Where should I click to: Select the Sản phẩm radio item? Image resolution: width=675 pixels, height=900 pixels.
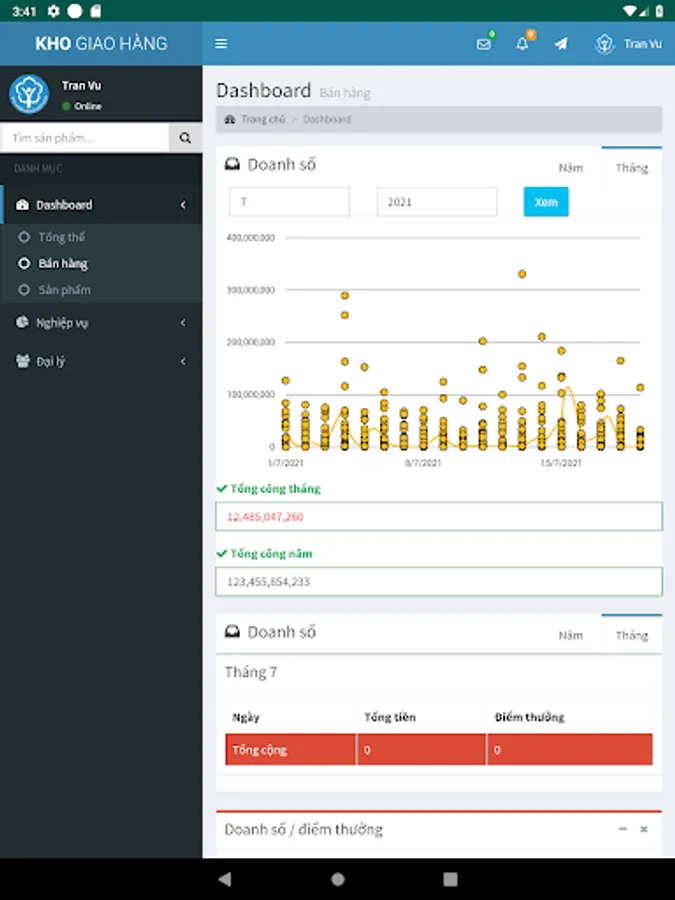pos(24,290)
